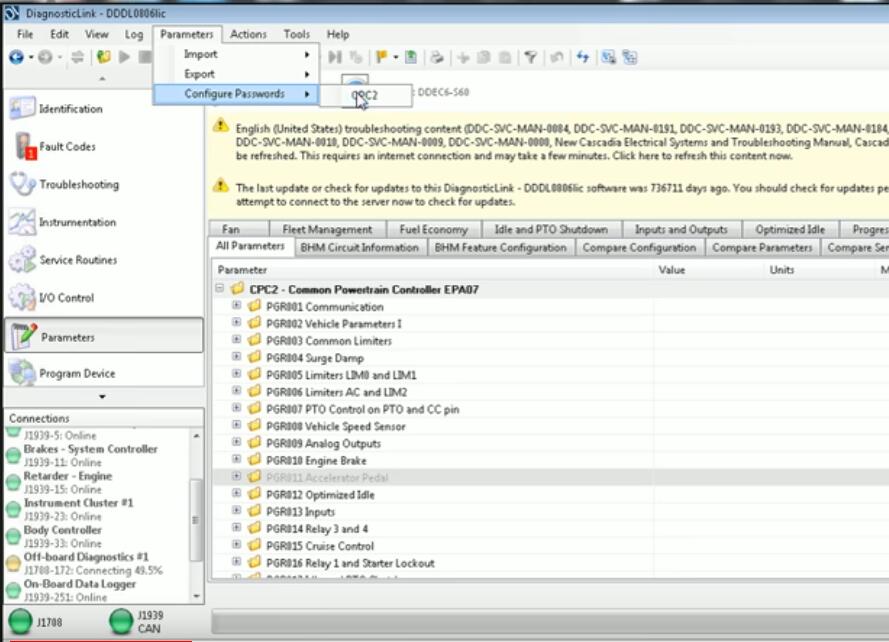
Task: Click the Connections list scrollbar thumb
Action: pyautogui.click(x=196, y=520)
